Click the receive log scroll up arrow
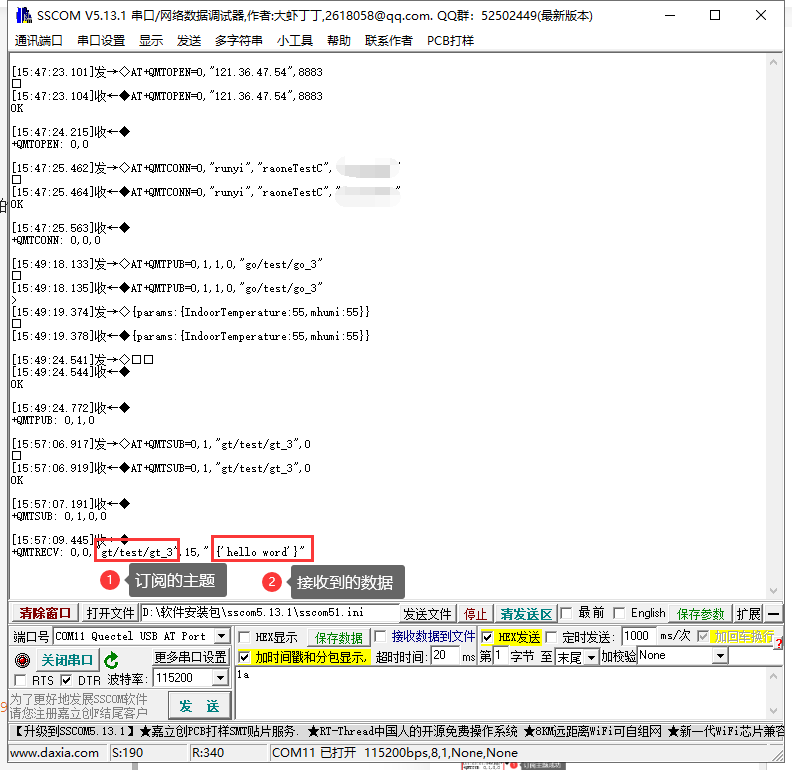The image size is (792, 770). (x=773, y=62)
